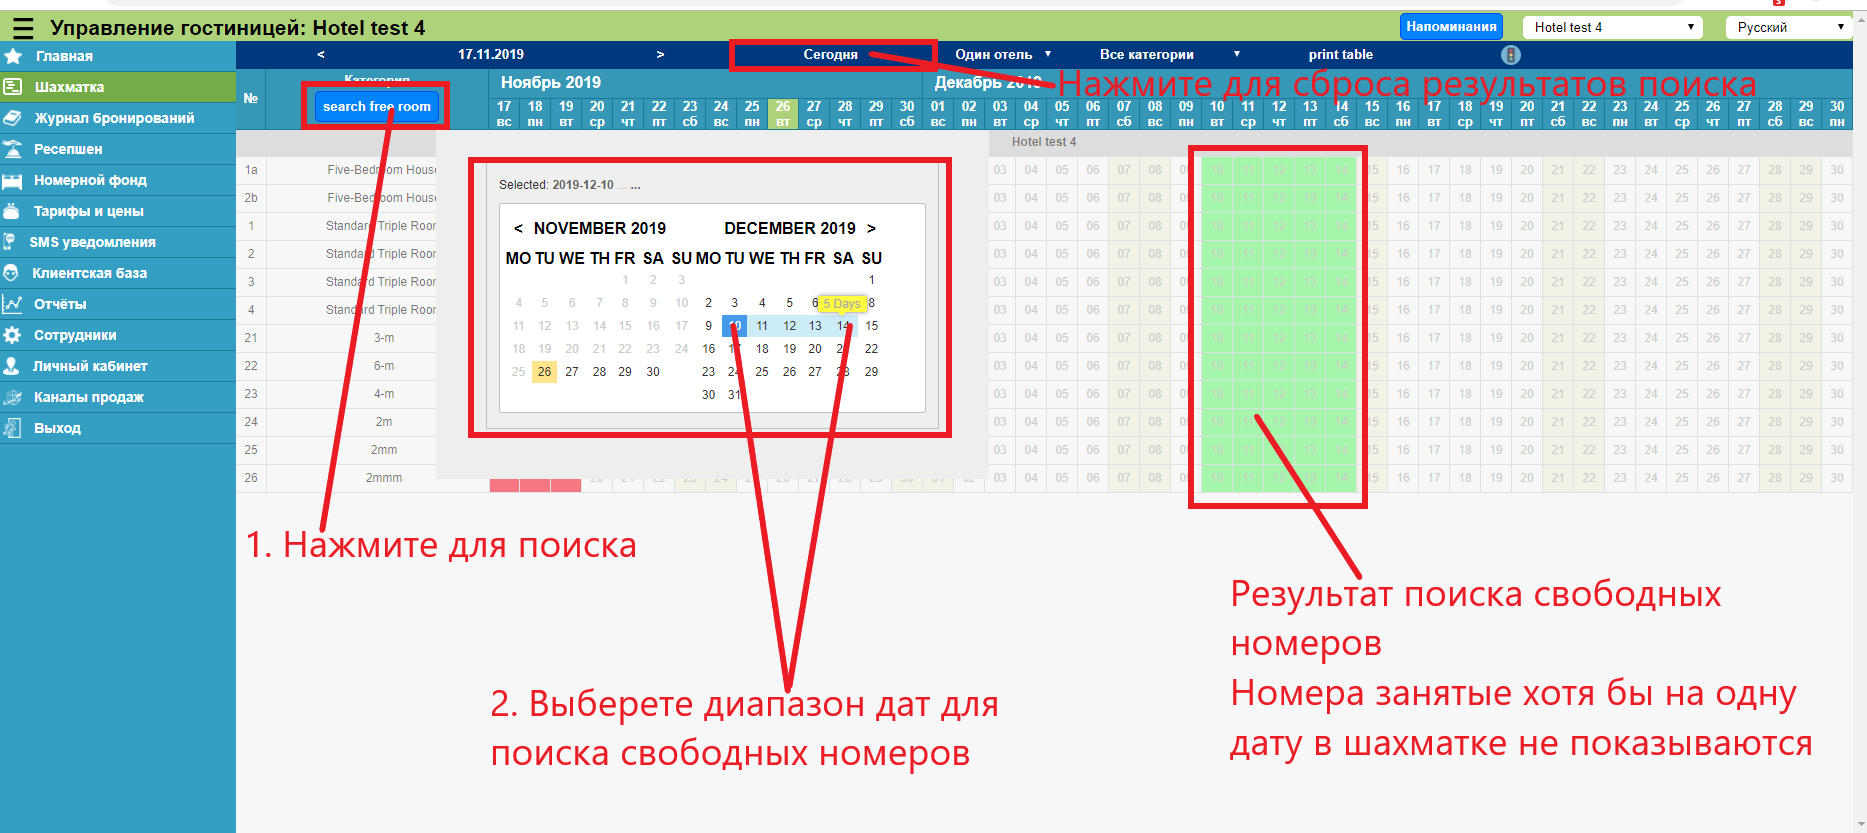Click the 30 пн last column header
Viewport: 1867px width, 833px height.
1837,113
